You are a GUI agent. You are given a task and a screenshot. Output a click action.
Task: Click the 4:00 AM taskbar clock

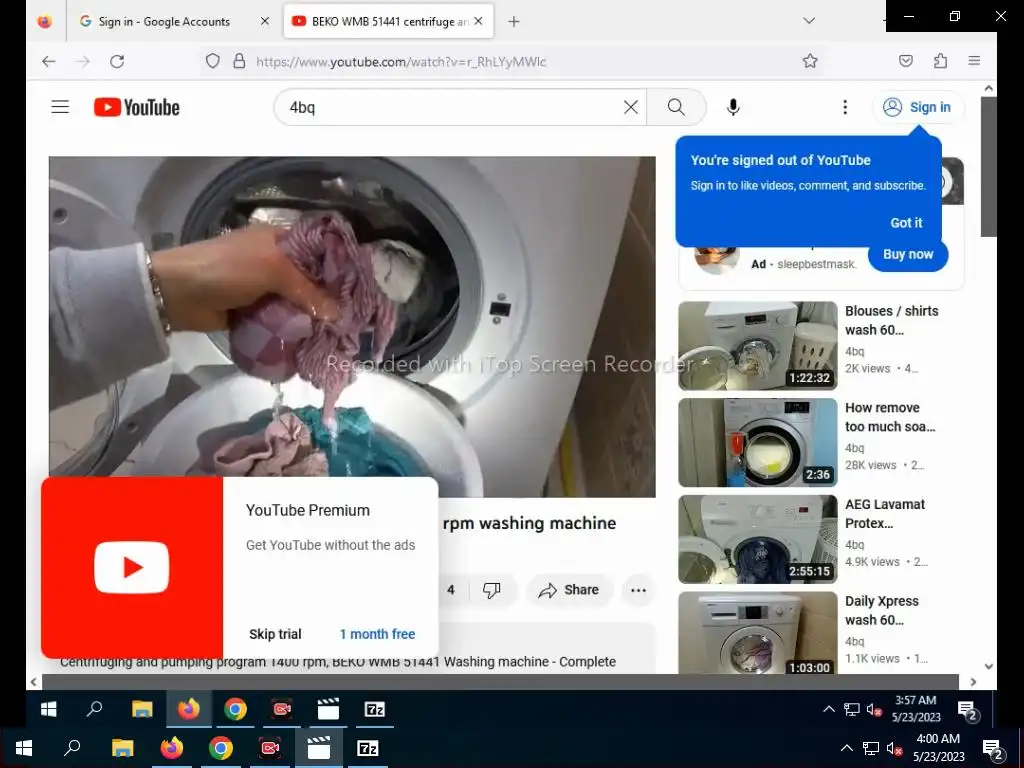[x=938, y=748]
